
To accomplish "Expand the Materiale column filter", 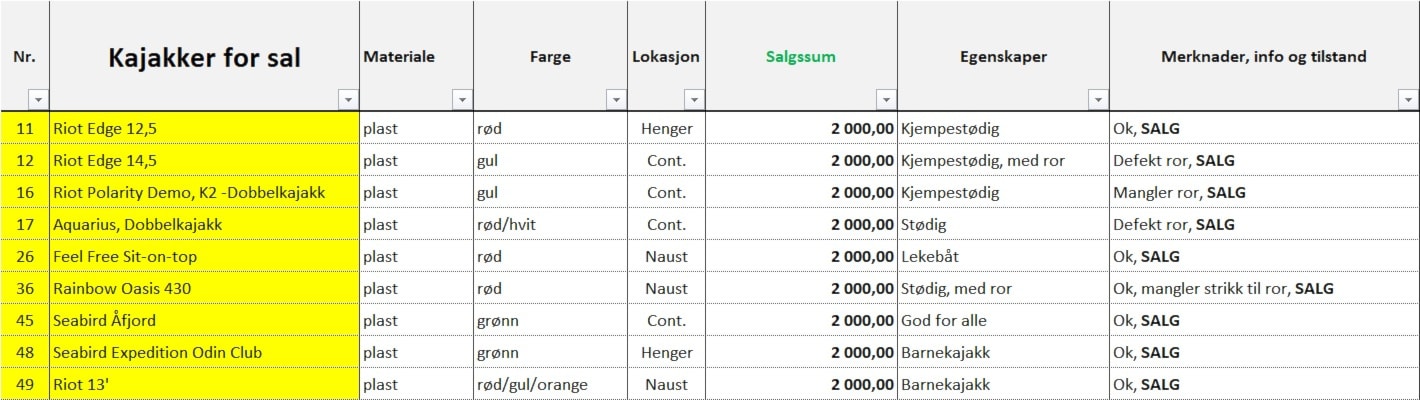I will coord(462,99).
